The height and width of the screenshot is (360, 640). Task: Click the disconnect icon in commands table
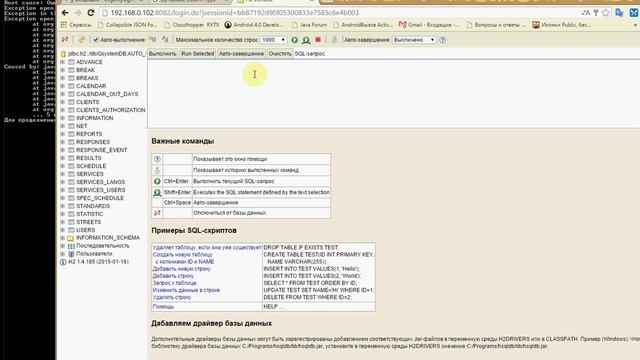pos(157,213)
